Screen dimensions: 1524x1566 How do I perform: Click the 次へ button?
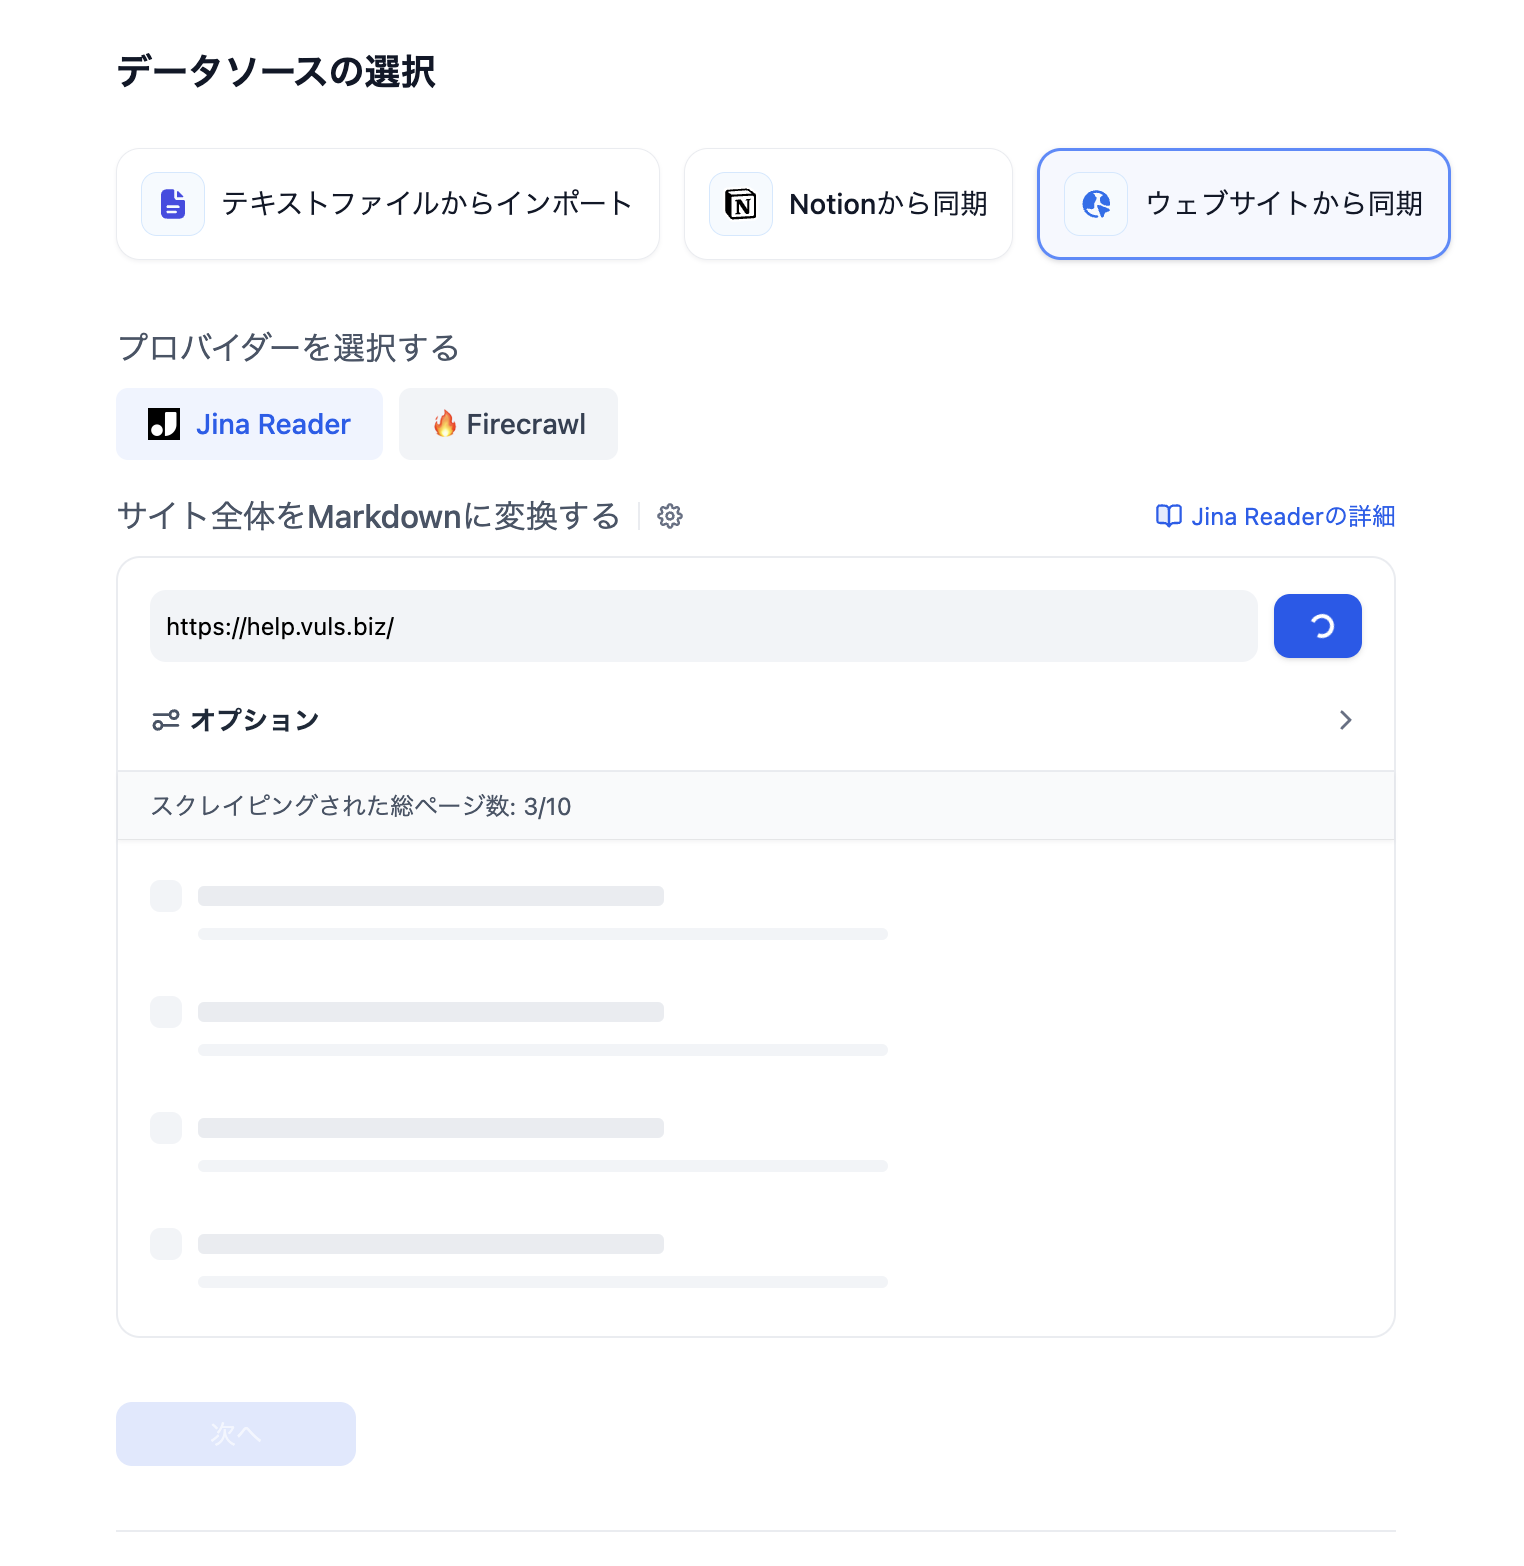click(x=235, y=1433)
